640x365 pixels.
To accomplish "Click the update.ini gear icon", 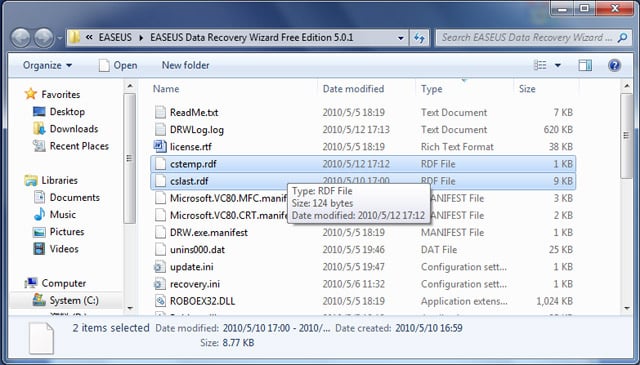I will pos(159,267).
